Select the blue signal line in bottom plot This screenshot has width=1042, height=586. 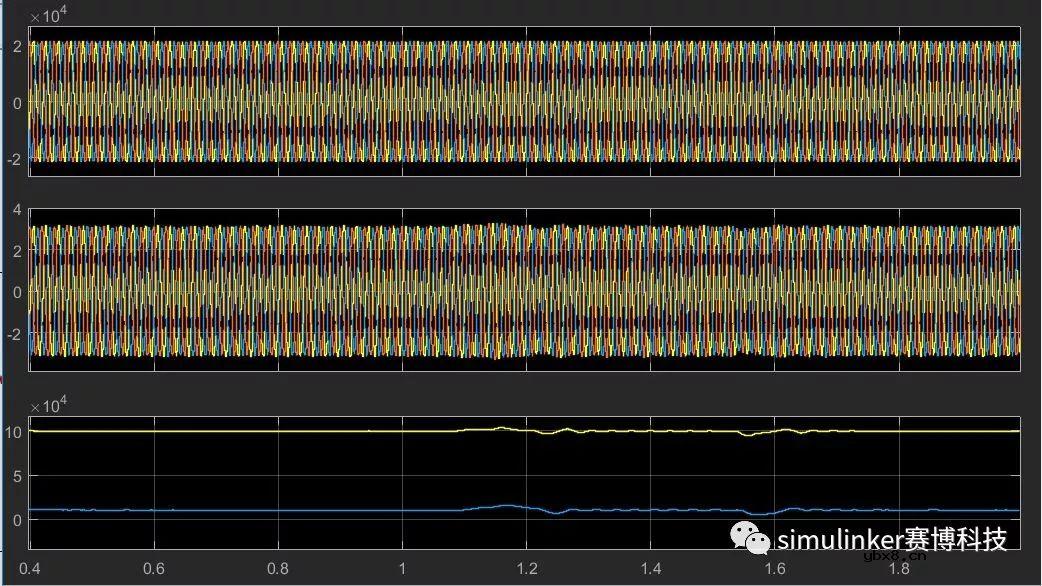[x=250, y=510]
